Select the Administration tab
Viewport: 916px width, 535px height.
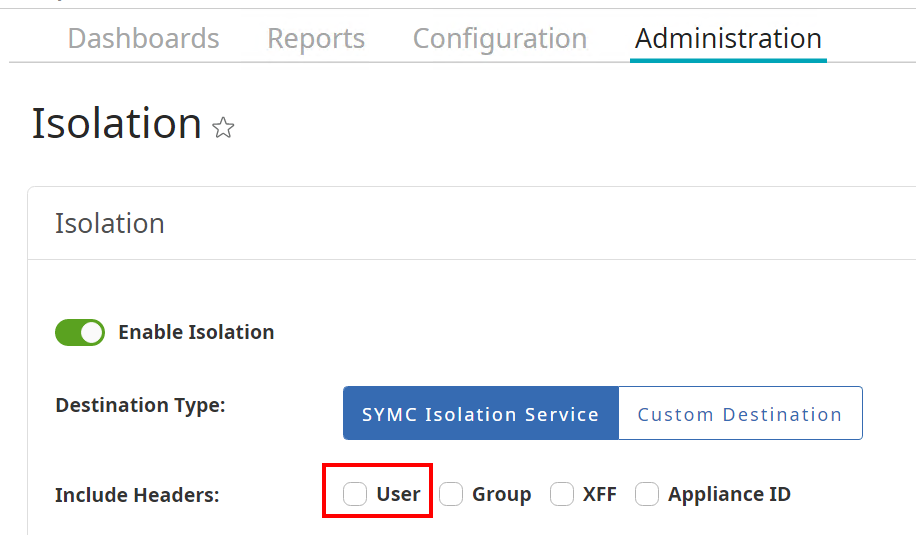(x=728, y=39)
